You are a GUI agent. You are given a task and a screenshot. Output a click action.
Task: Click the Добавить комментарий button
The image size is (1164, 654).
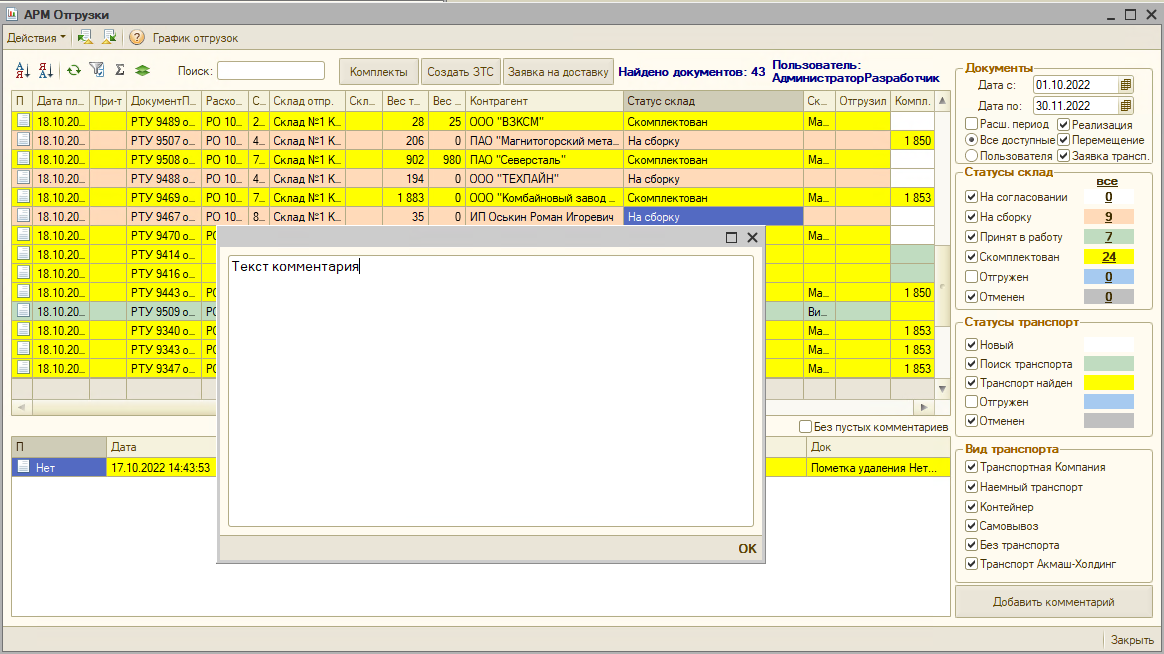(1053, 602)
